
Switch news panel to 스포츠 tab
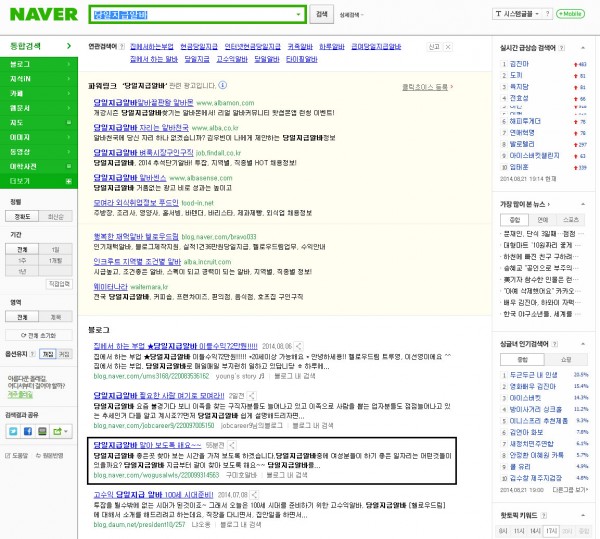pos(571,220)
